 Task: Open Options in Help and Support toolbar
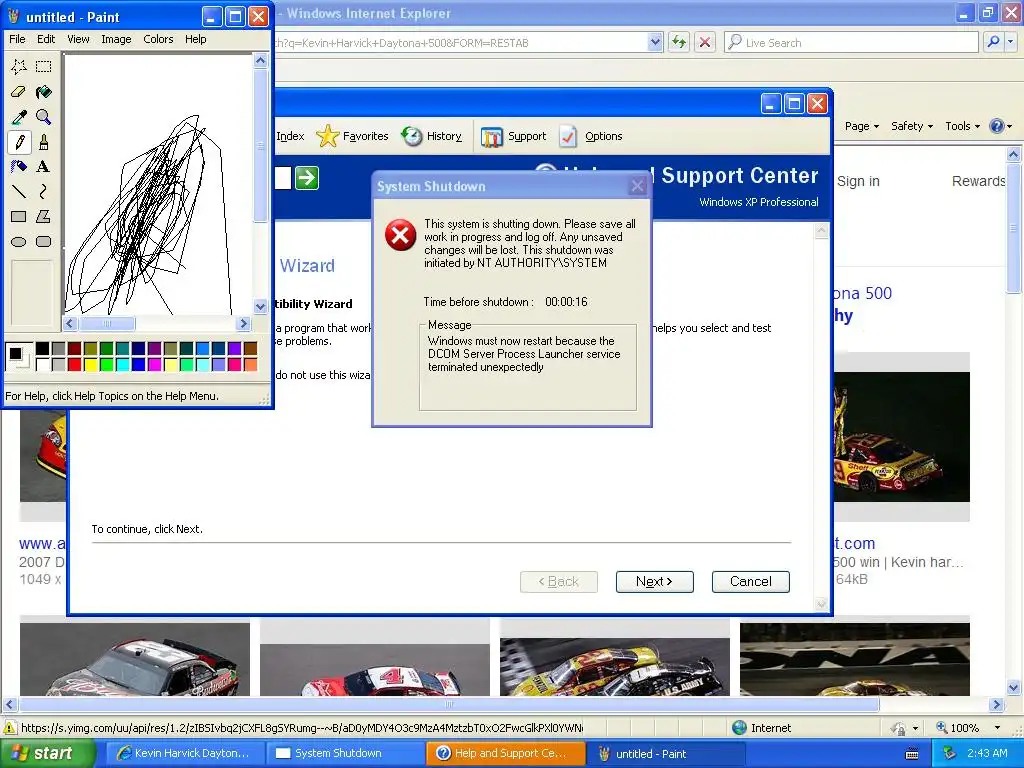click(x=590, y=136)
